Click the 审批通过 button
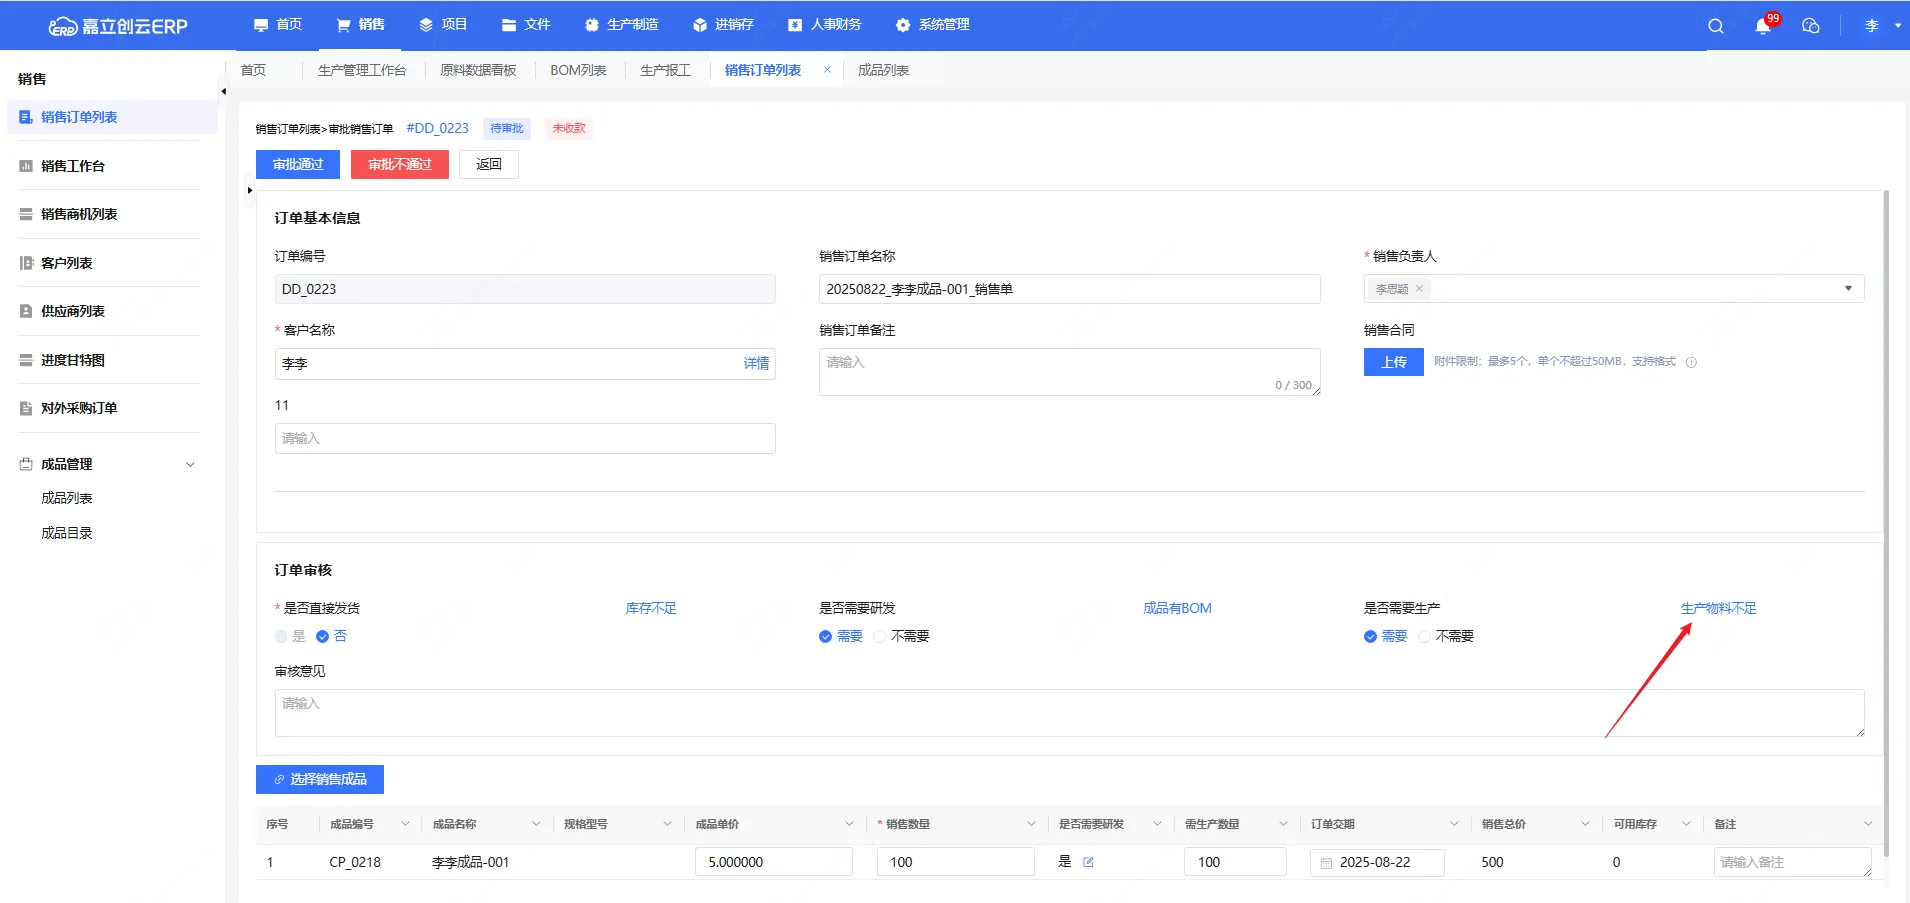This screenshot has width=1910, height=903. pyautogui.click(x=298, y=165)
